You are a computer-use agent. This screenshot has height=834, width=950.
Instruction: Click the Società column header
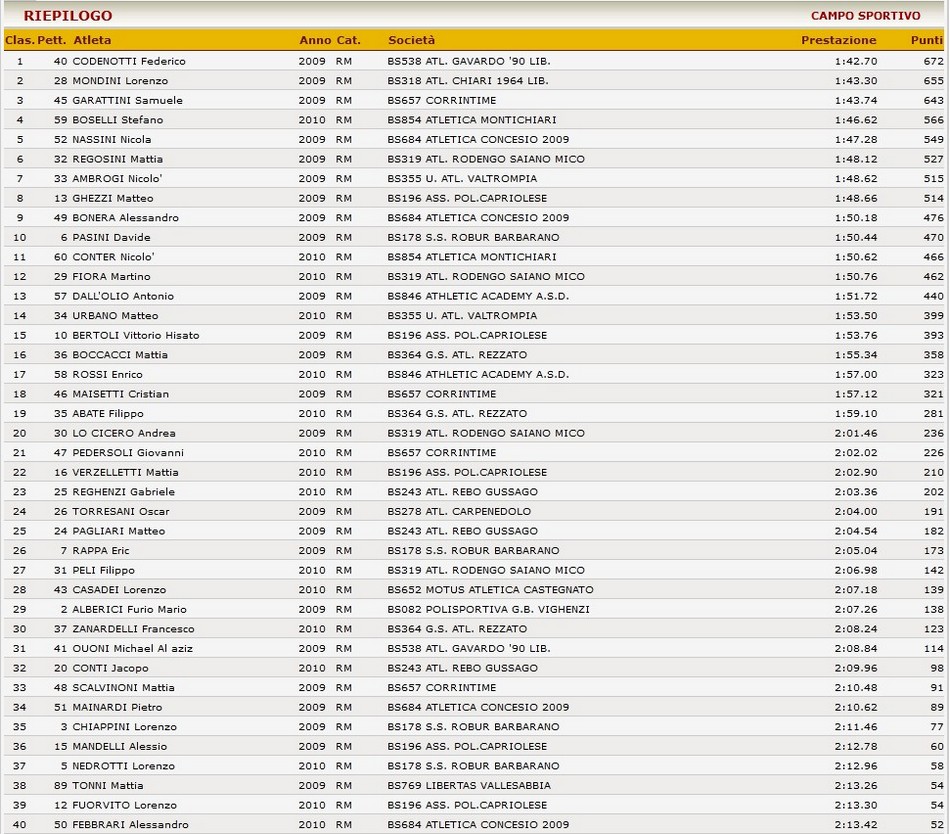[x=411, y=40]
